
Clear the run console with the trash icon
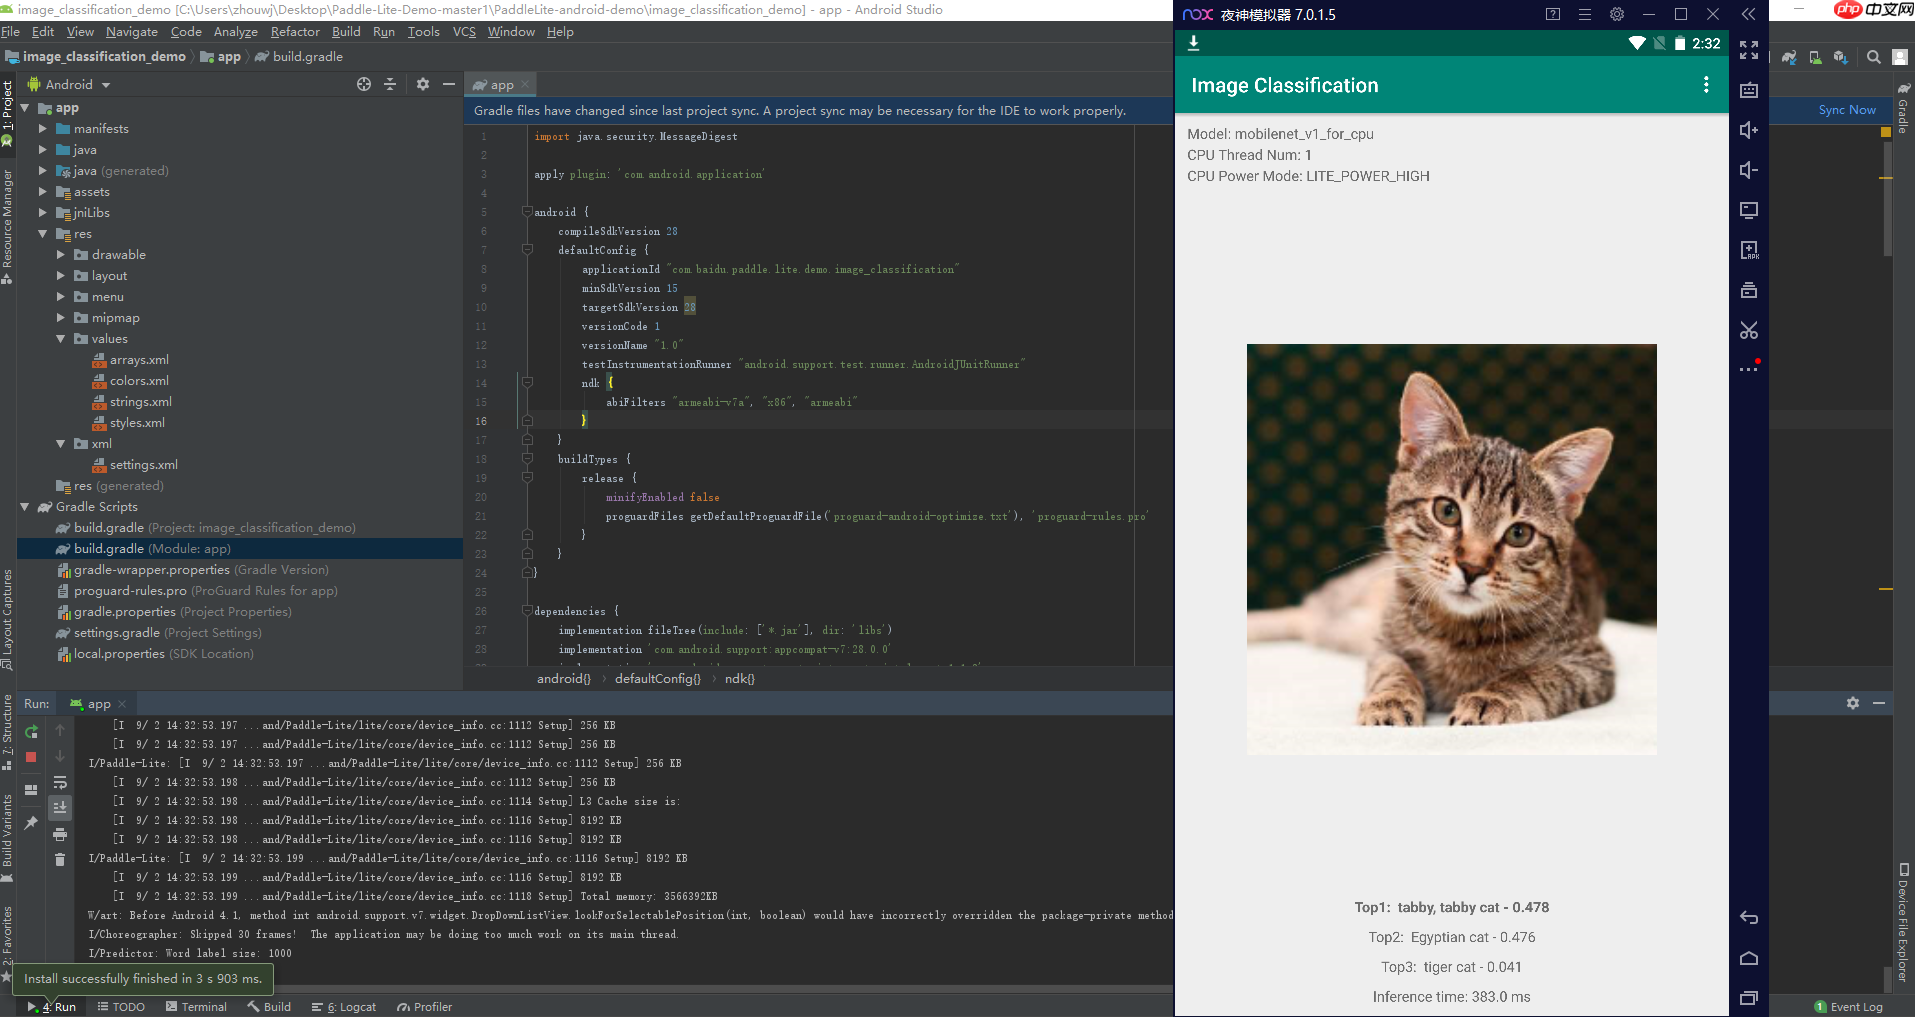pos(60,859)
